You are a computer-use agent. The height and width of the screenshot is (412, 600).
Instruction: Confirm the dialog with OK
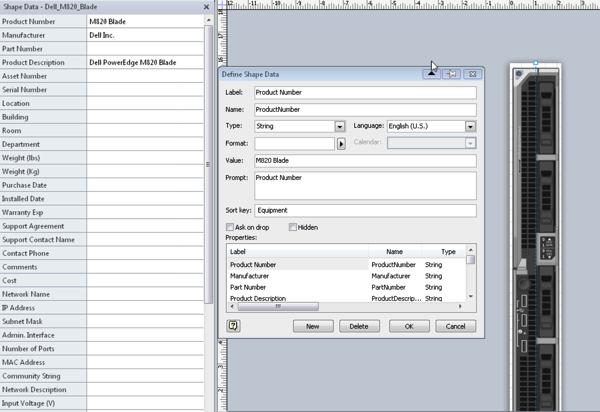click(409, 326)
